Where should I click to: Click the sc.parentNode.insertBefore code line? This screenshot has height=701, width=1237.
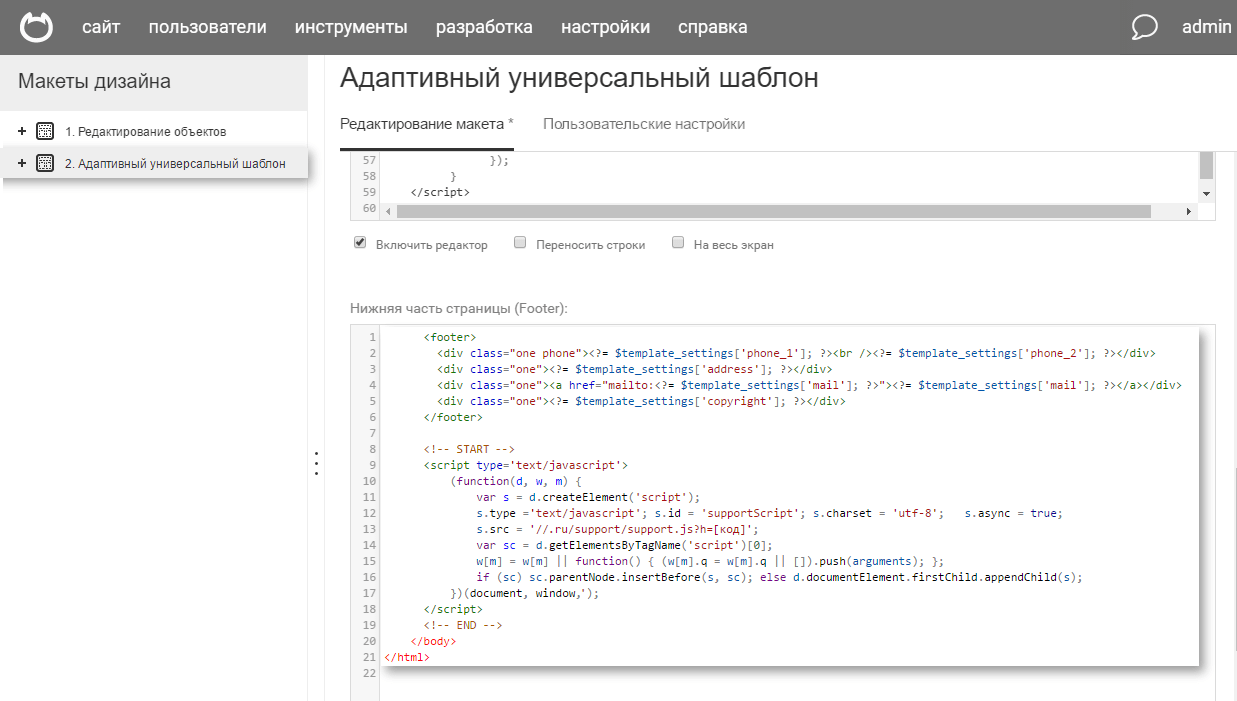(779, 577)
